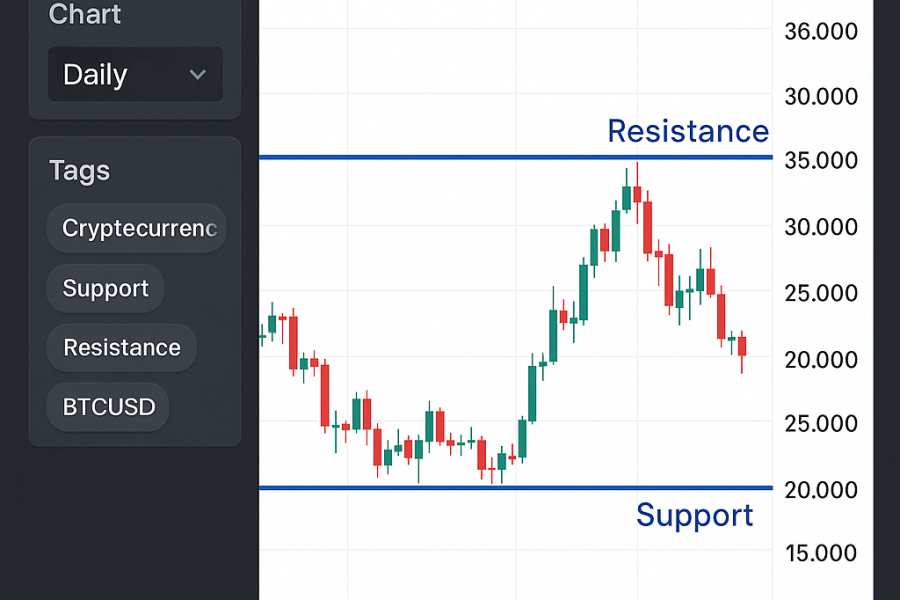Click the Support label below the chart line

(694, 515)
